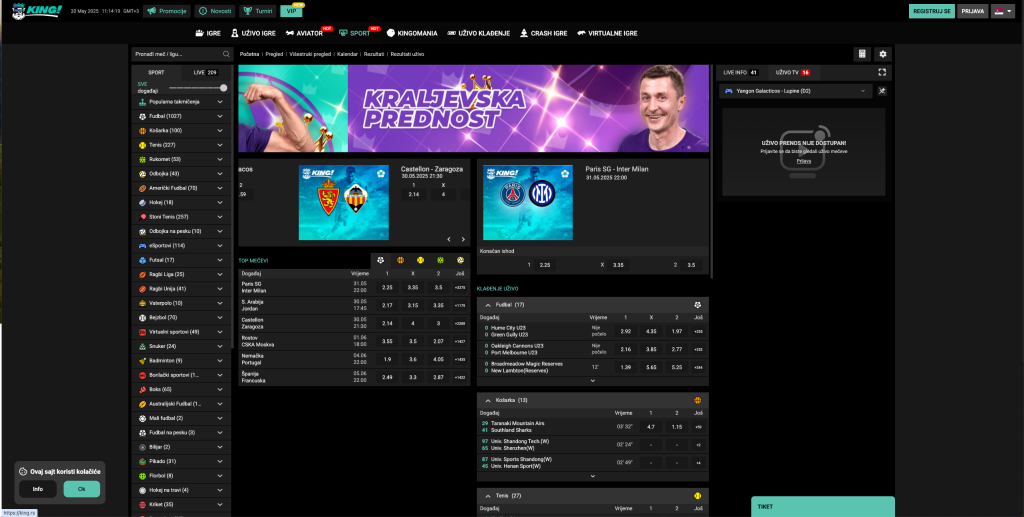Click Prijava link in live stream panel

coord(803,161)
